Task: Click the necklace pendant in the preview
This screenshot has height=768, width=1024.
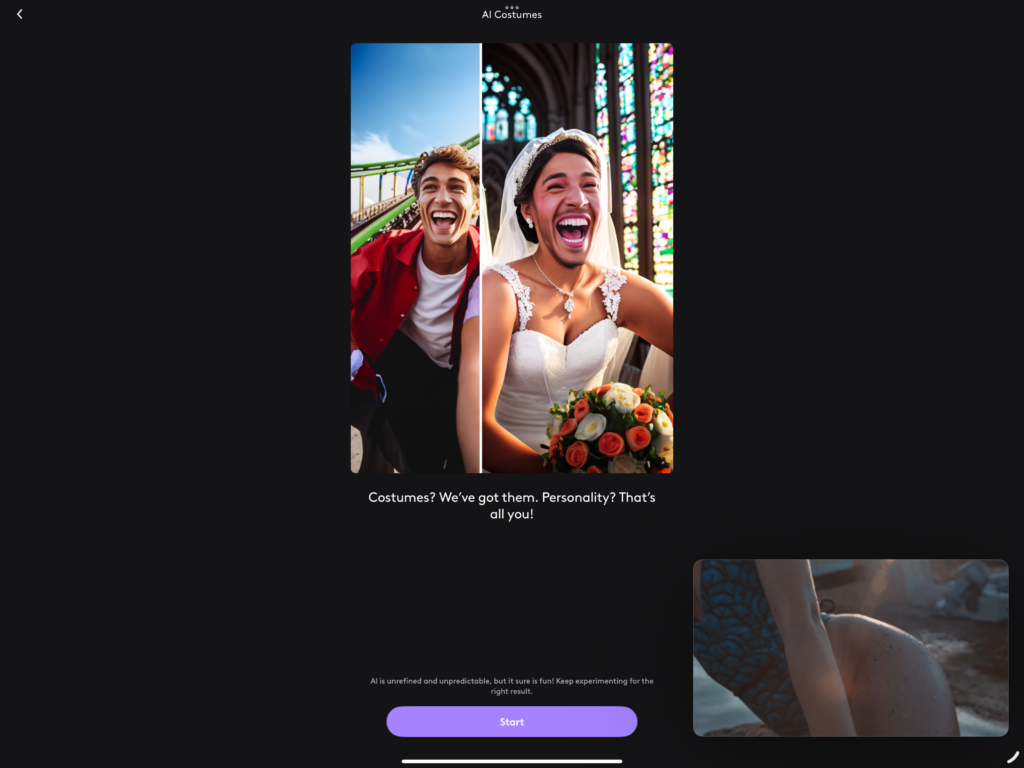Action: 568,303
